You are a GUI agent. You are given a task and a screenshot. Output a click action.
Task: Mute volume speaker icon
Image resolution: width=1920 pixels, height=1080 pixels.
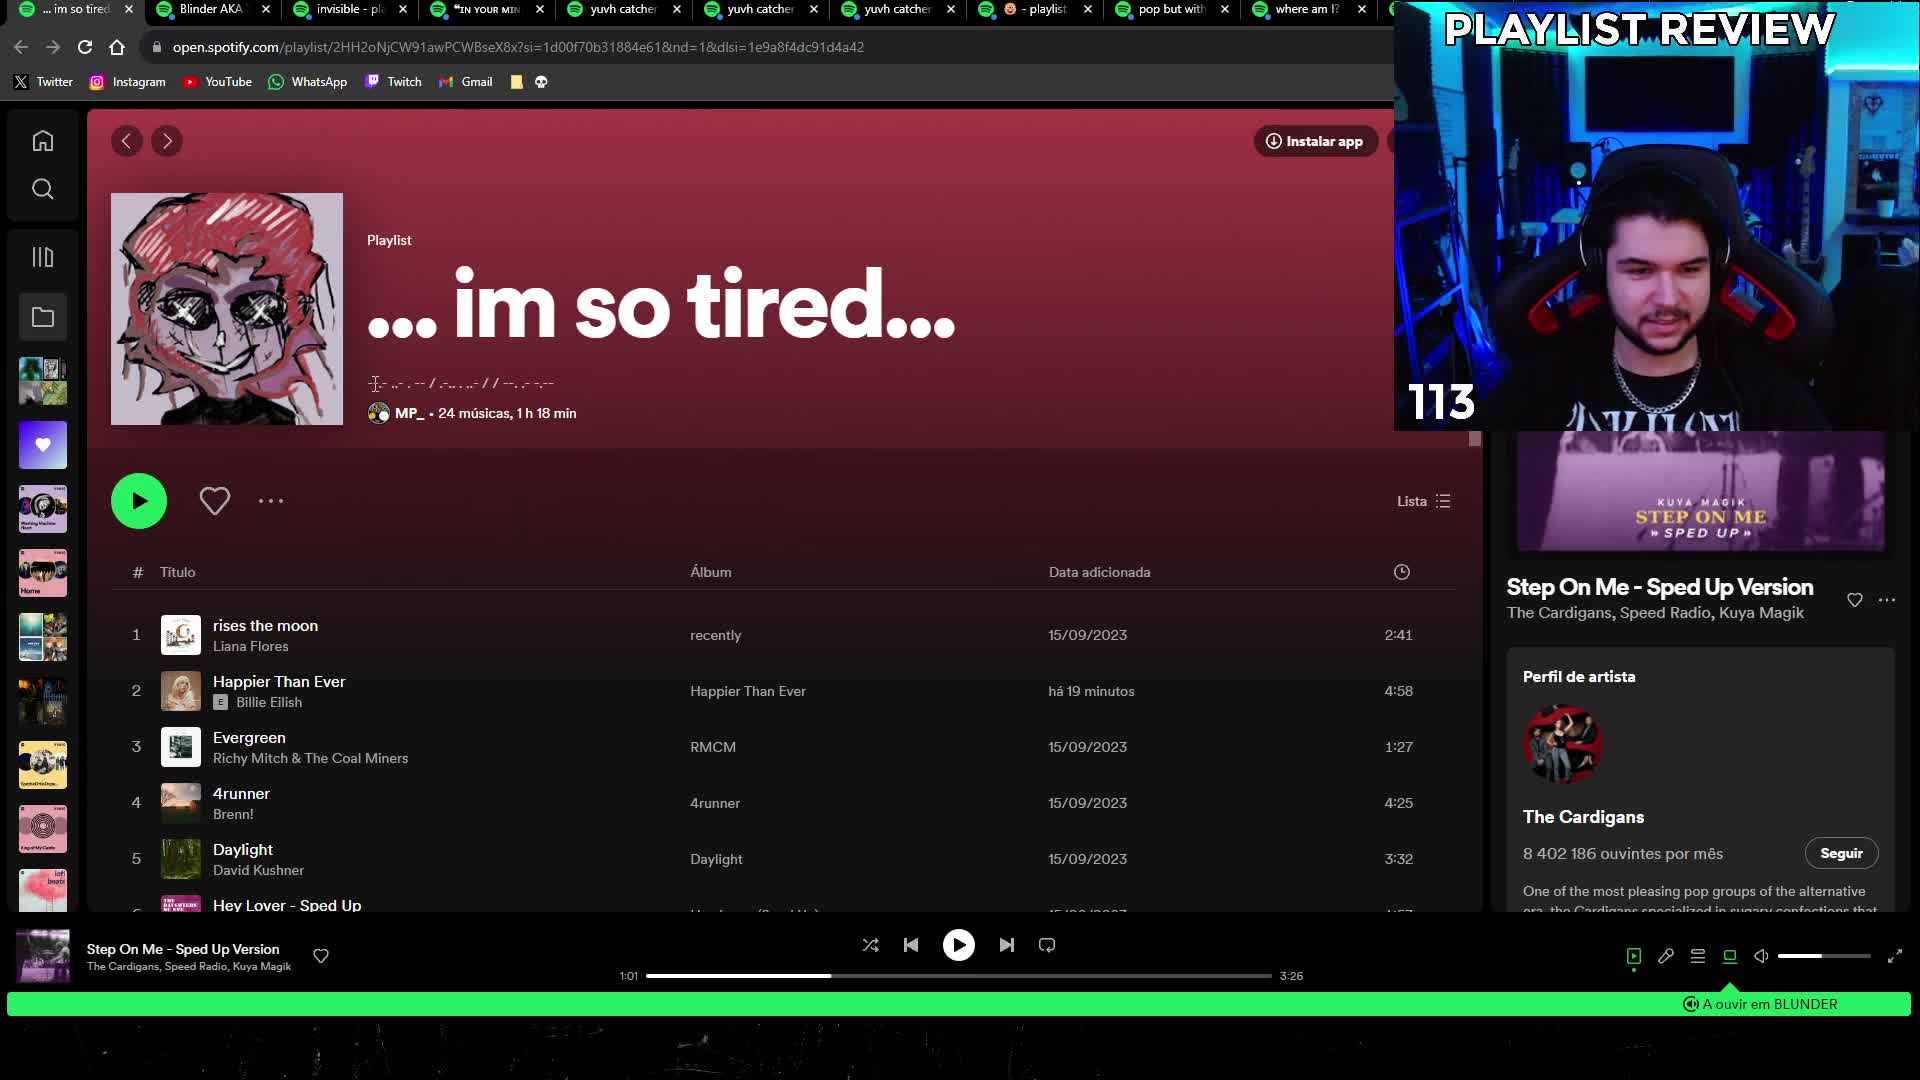click(x=1762, y=956)
